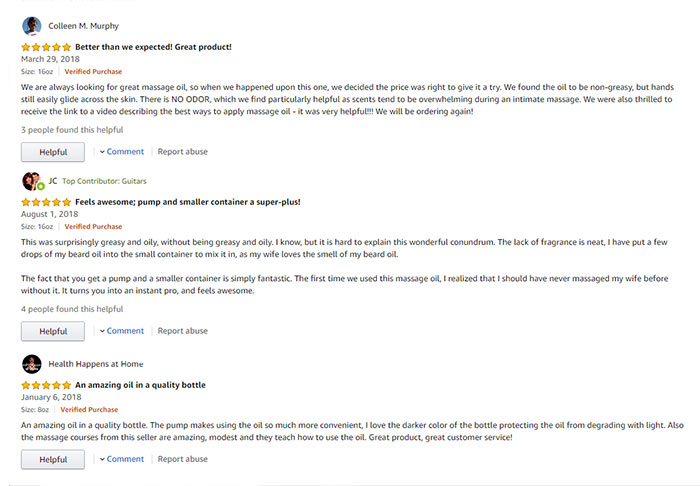Image resolution: width=700 pixels, height=486 pixels.
Task: Report abuse on Health Happens at Home review
Action: tap(183, 459)
